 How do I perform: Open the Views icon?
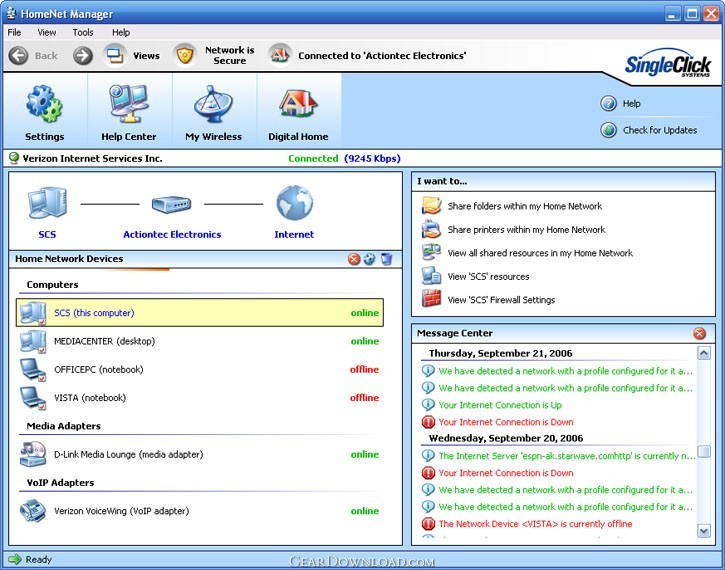pos(115,55)
